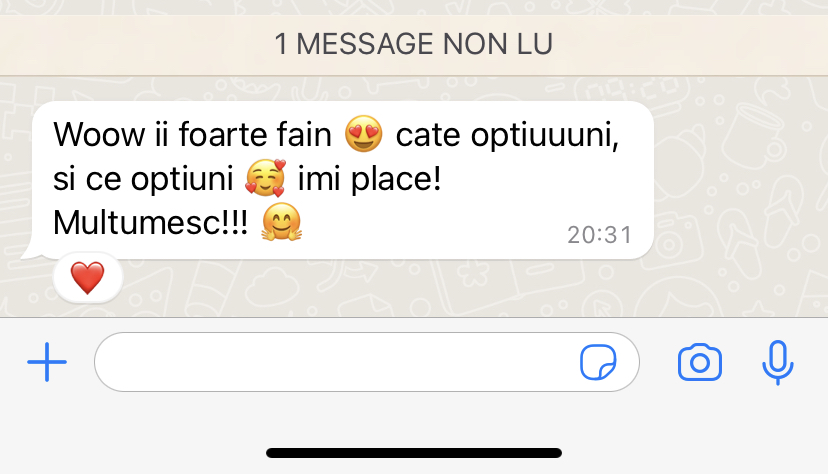Tap the word "Woow" in the message
Image resolution: width=828 pixels, height=474 pixels.
tap(99, 134)
